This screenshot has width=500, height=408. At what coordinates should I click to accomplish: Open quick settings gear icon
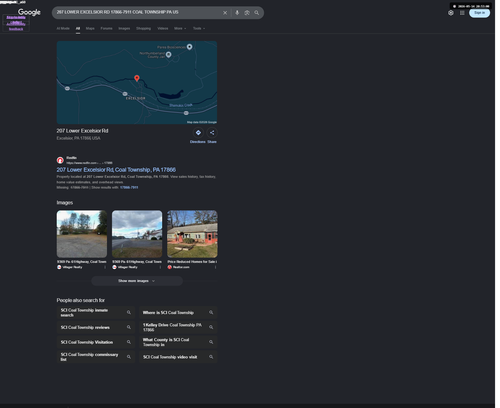click(451, 13)
